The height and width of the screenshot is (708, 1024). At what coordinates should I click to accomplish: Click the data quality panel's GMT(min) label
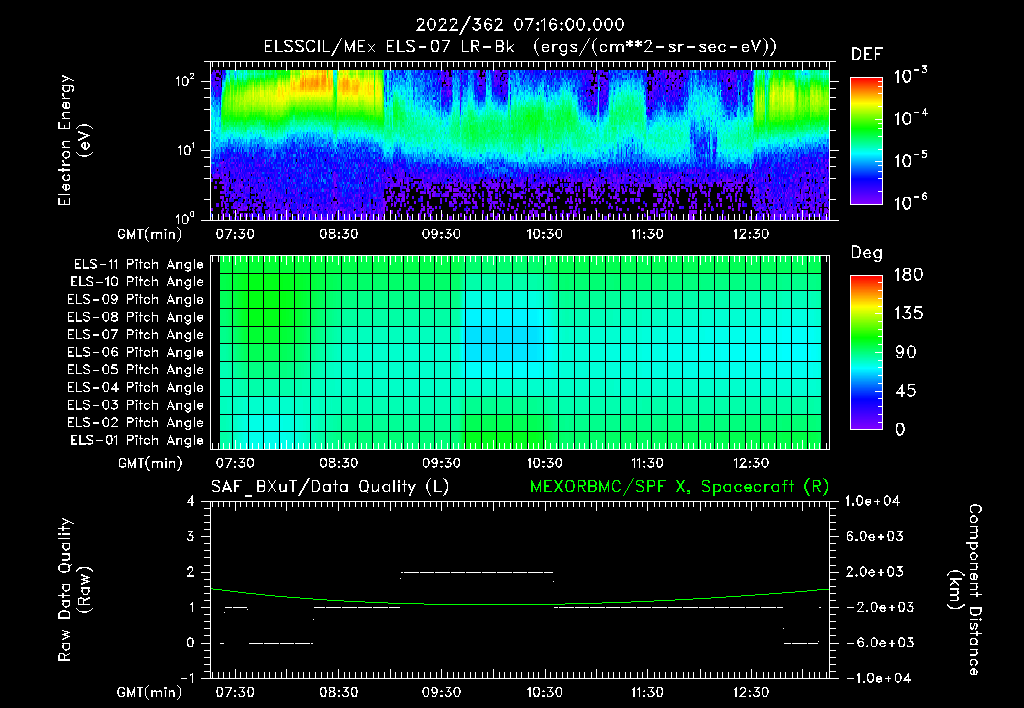(x=150, y=693)
